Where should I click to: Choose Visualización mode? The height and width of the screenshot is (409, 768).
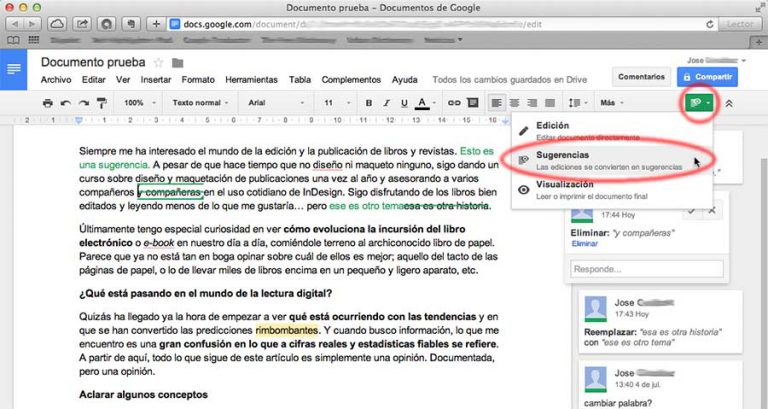click(x=612, y=190)
